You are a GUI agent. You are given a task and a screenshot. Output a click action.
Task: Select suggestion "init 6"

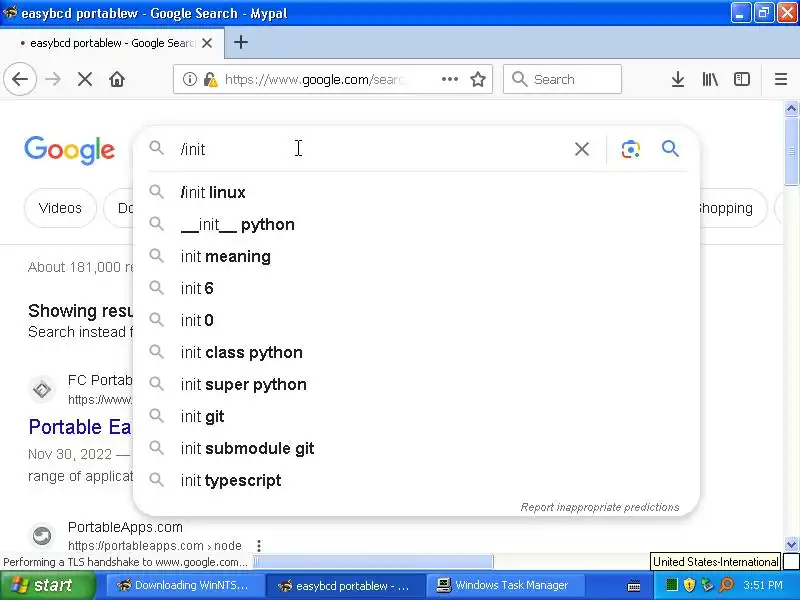[x=416, y=288]
